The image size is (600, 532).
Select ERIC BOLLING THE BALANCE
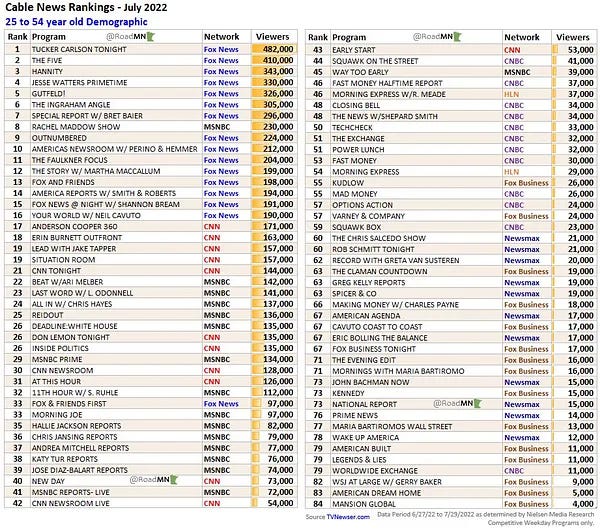pyautogui.click(x=380, y=339)
